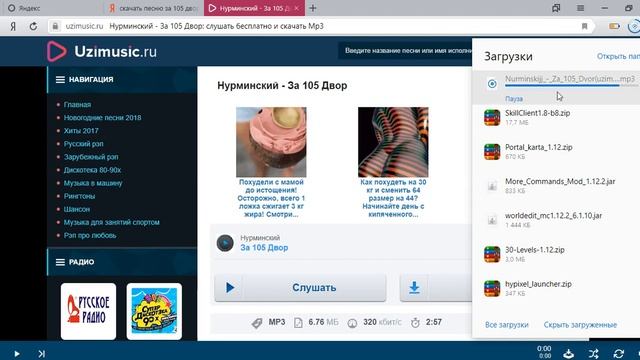
Task: Click the Nurminskij_-_Za_105_Dvor mp3 file name
Action: click(x=570, y=79)
